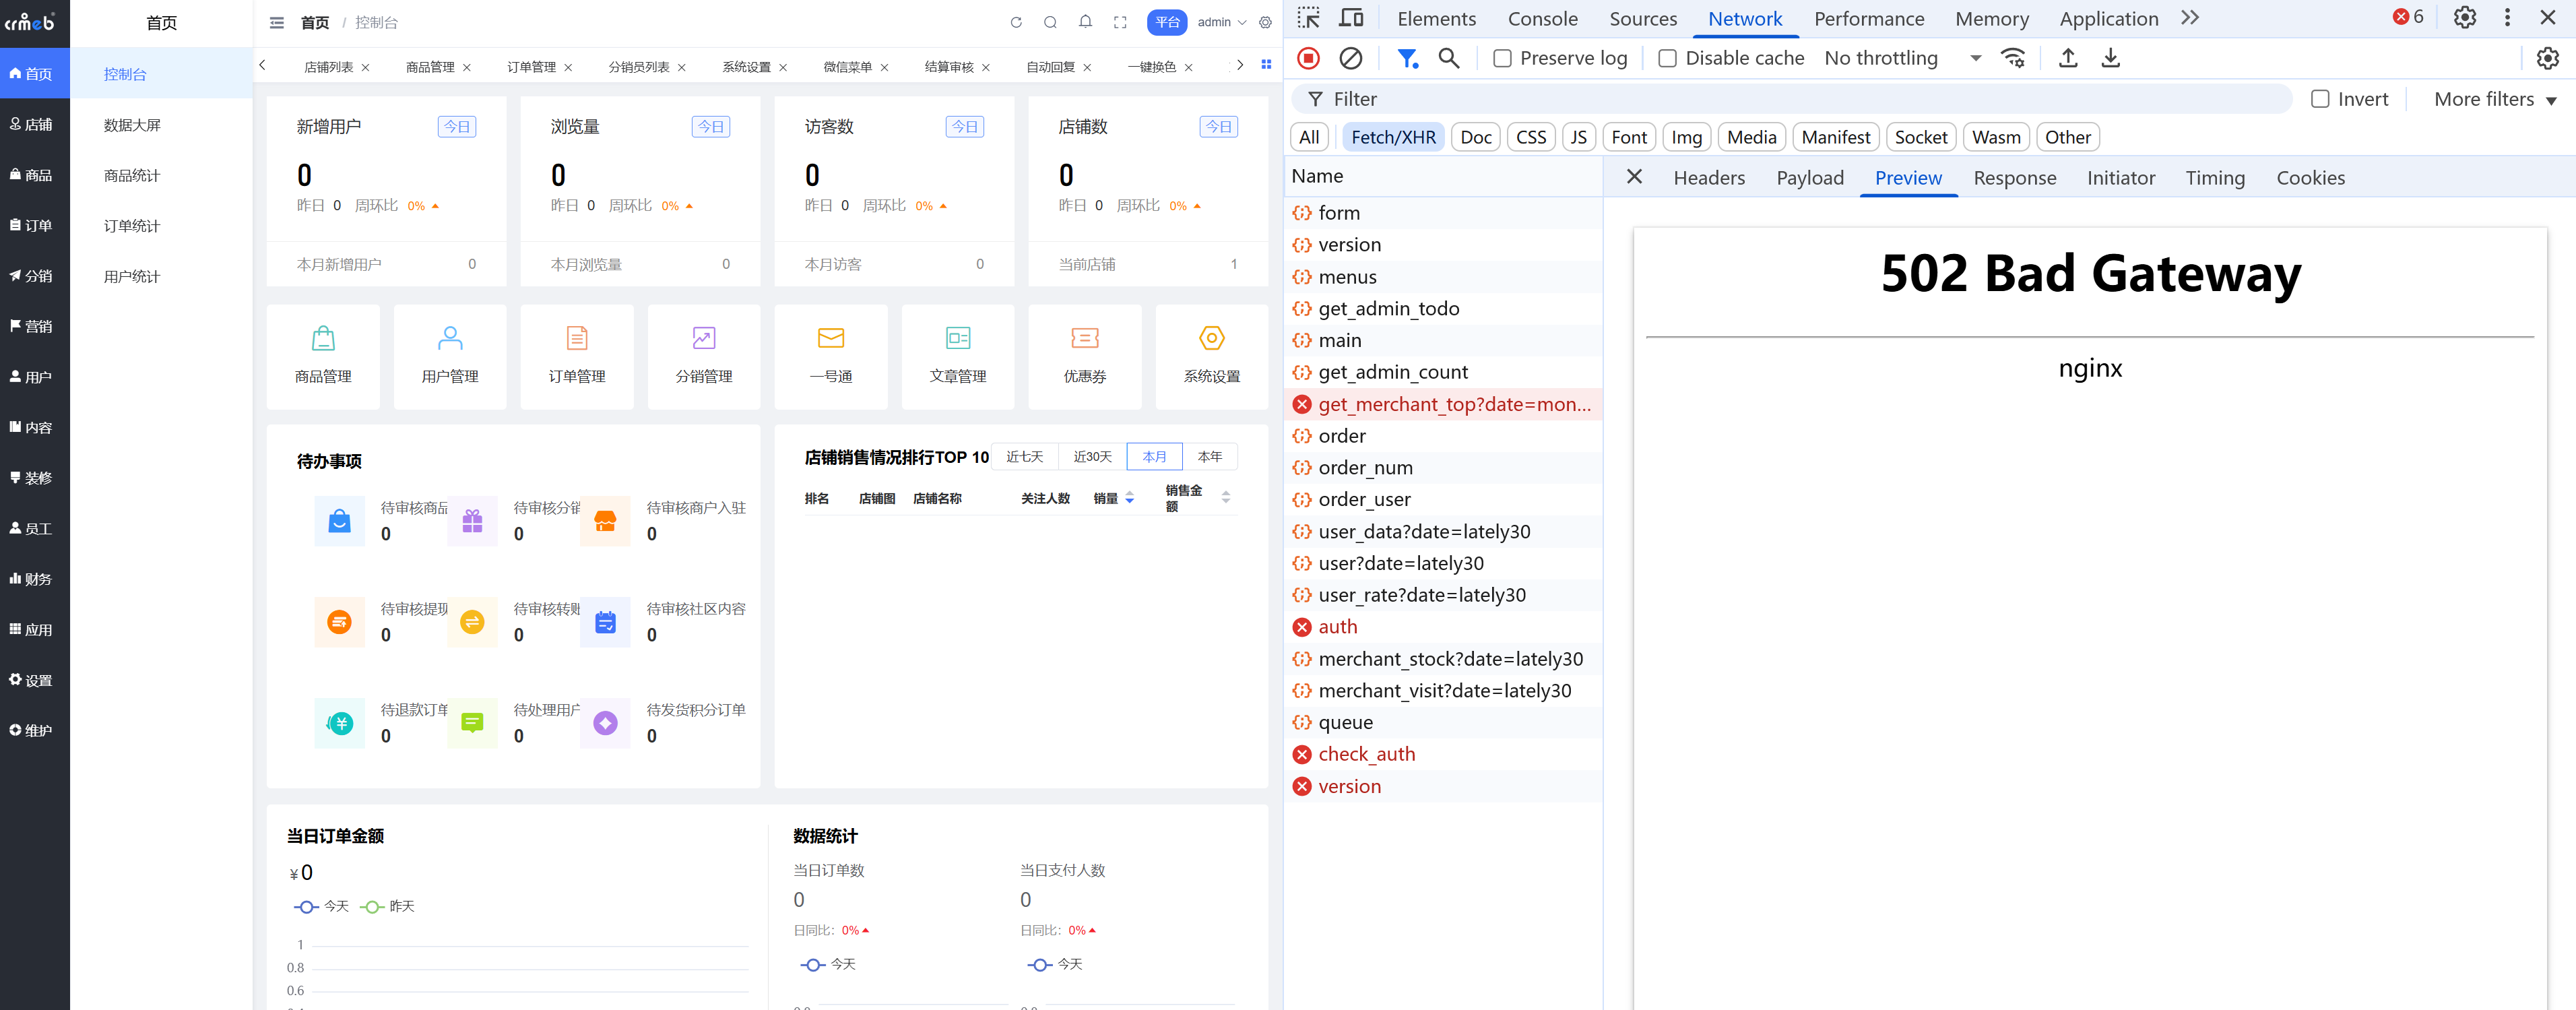Open the No throttling dropdown
This screenshot has width=2576, height=1010.
coord(1902,58)
